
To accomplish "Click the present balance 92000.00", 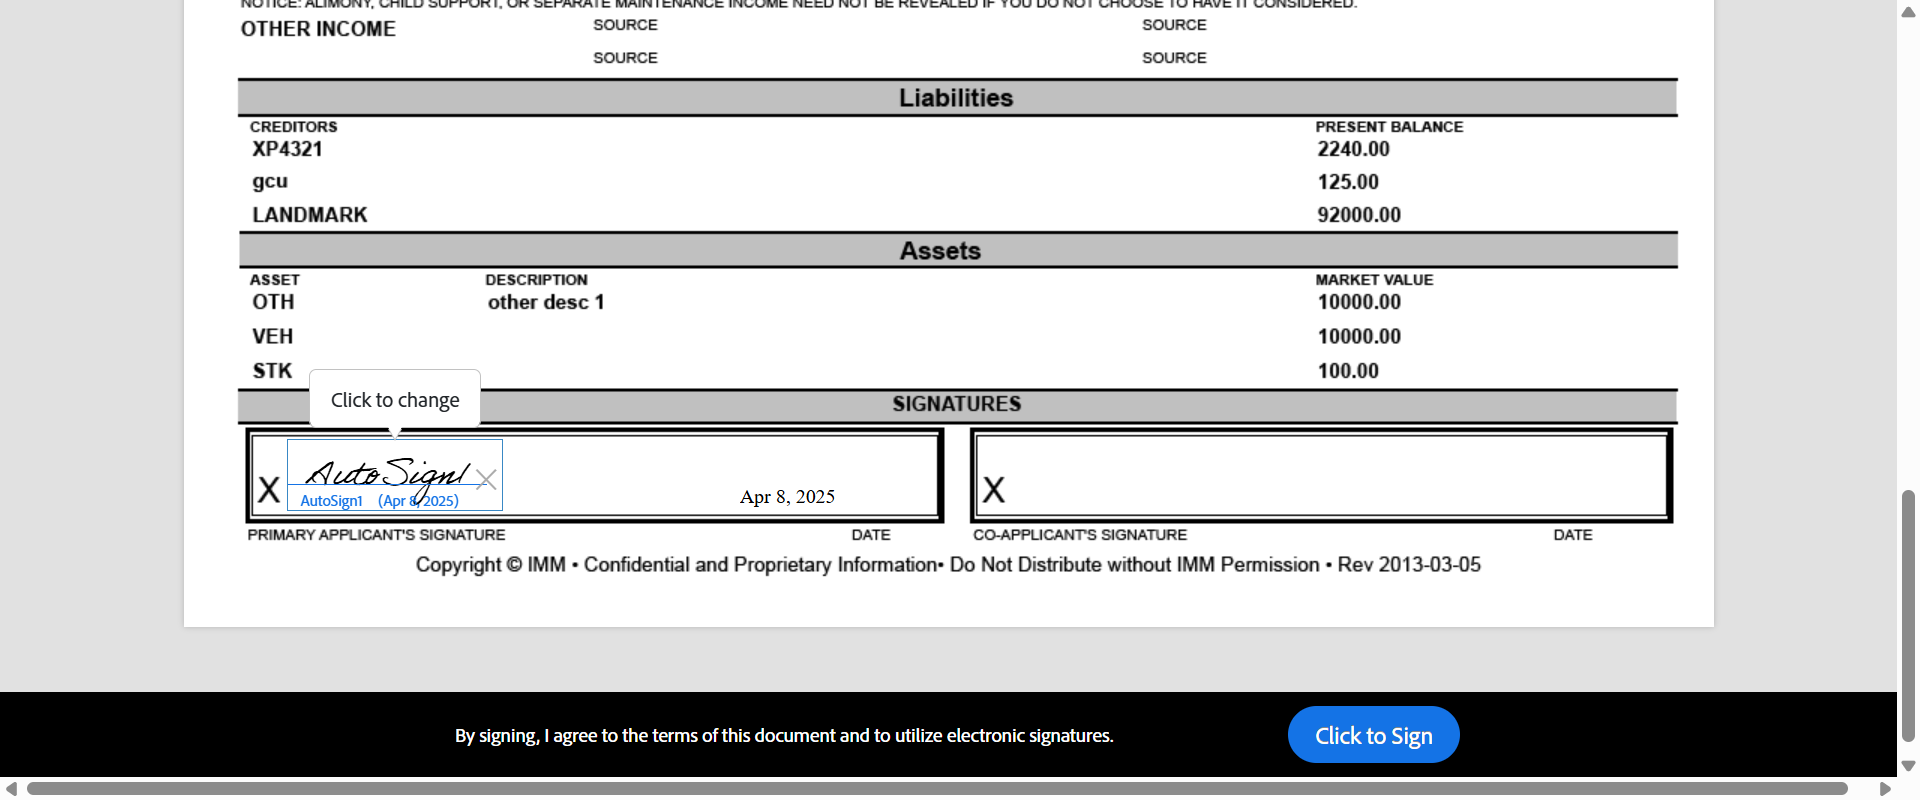I will point(1359,215).
